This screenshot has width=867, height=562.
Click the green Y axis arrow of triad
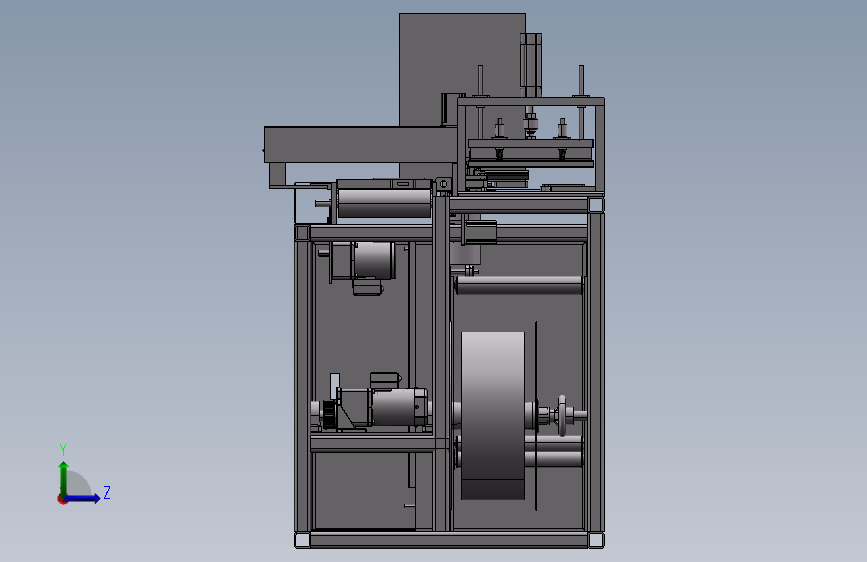click(64, 478)
